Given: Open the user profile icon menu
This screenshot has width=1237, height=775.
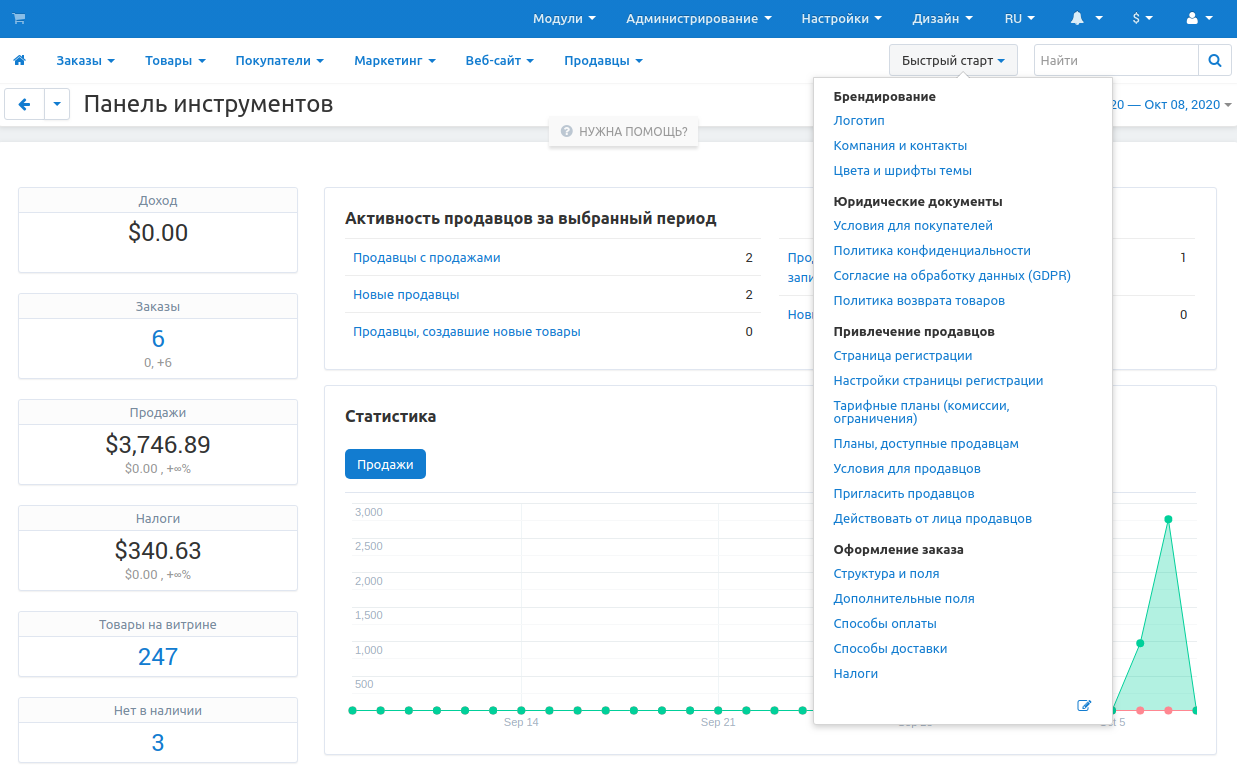Looking at the screenshot, I should (1198, 19).
